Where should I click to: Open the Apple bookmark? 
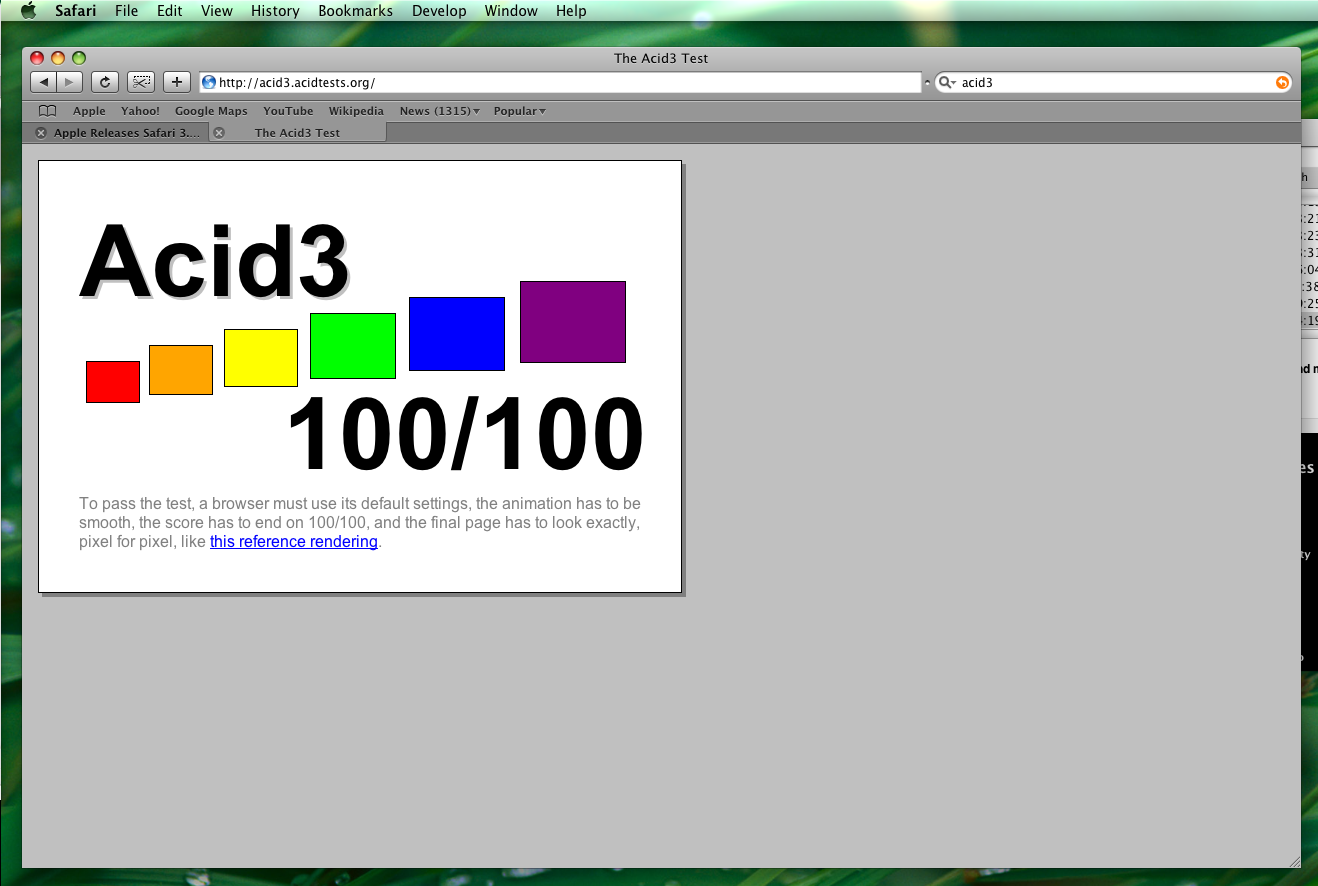tap(89, 111)
